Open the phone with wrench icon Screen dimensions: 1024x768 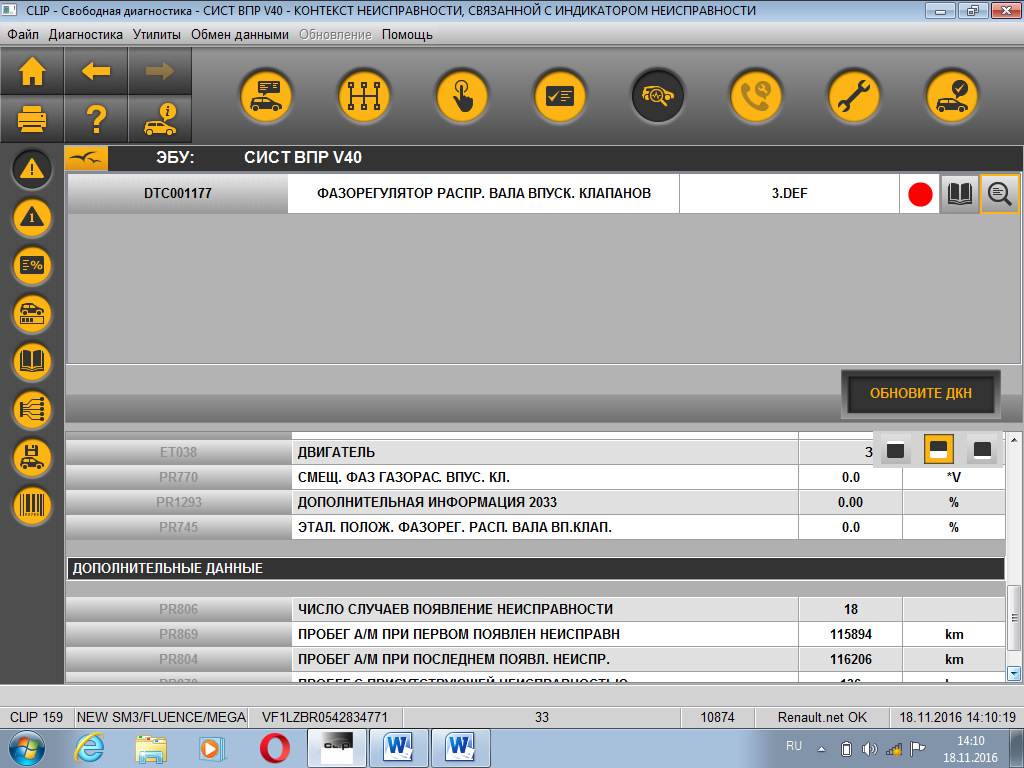(x=756, y=96)
